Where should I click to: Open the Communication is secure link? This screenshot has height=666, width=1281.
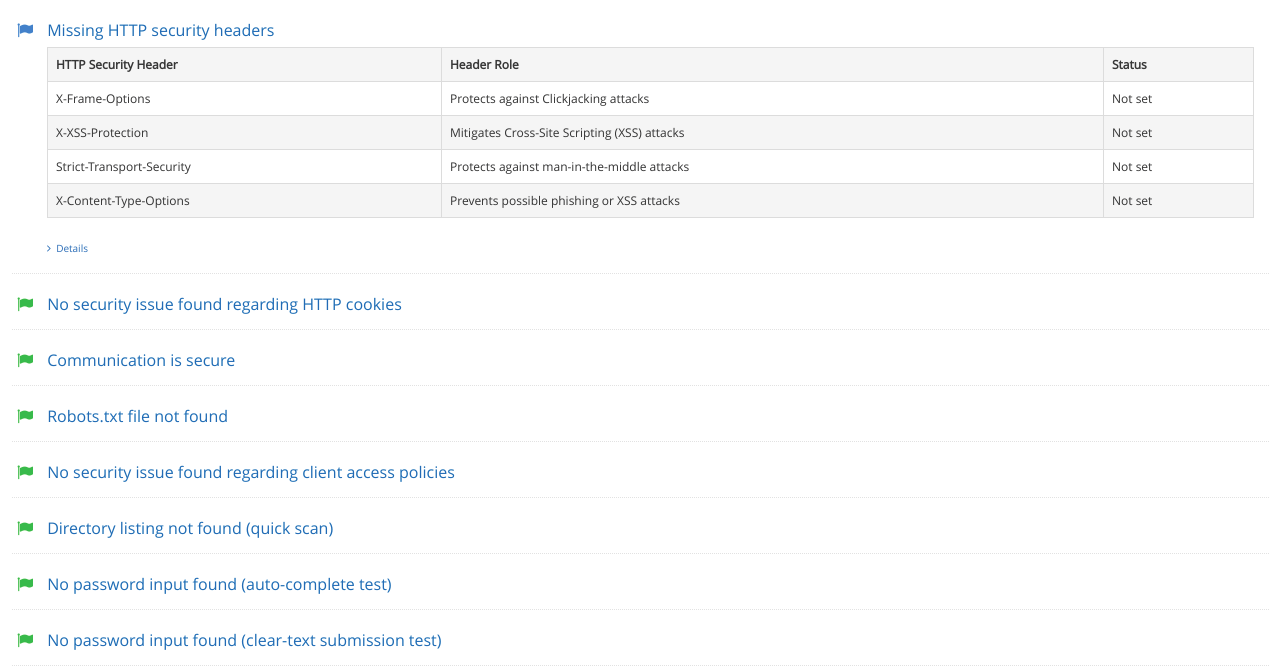pos(141,360)
